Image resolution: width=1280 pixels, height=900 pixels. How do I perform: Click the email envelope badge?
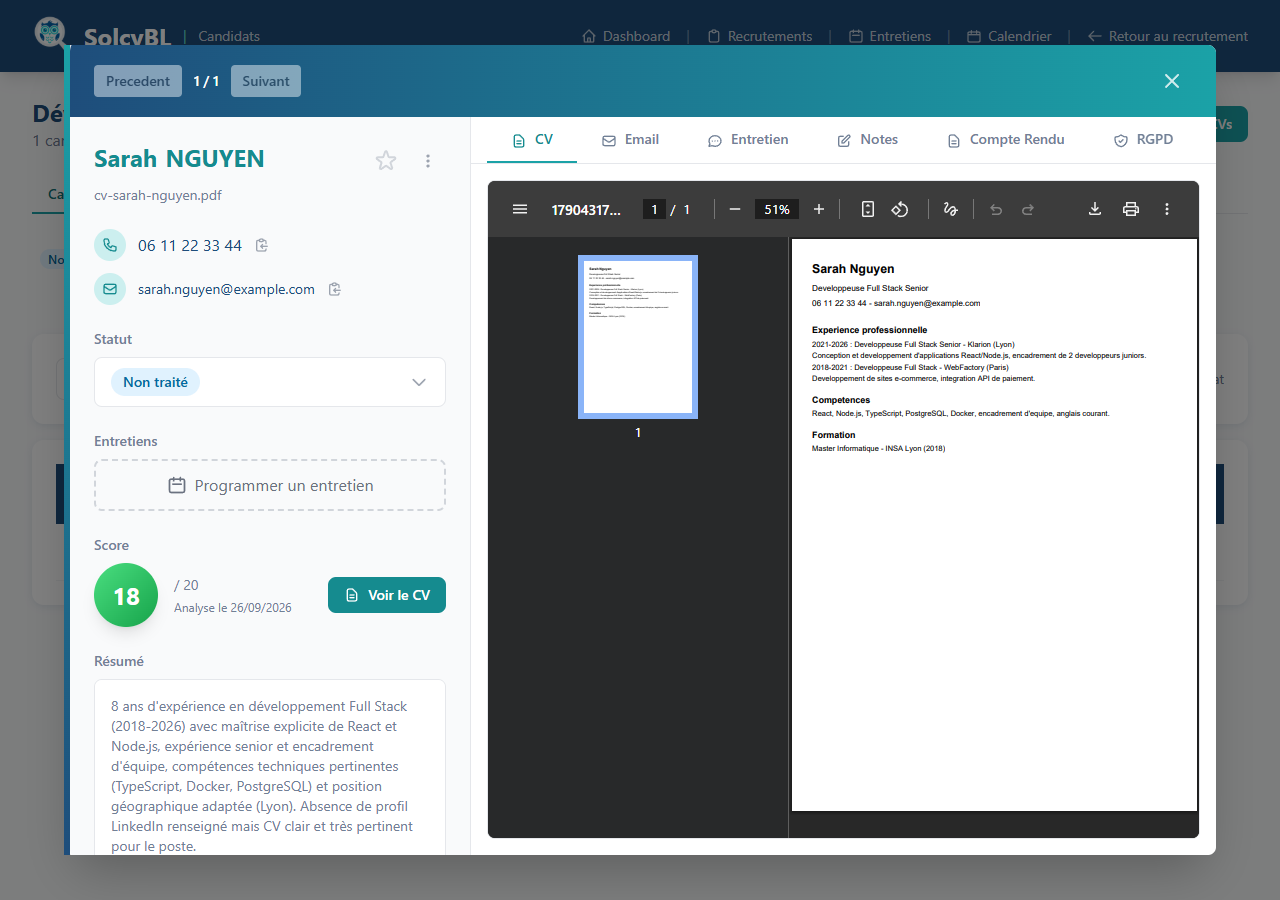click(110, 289)
